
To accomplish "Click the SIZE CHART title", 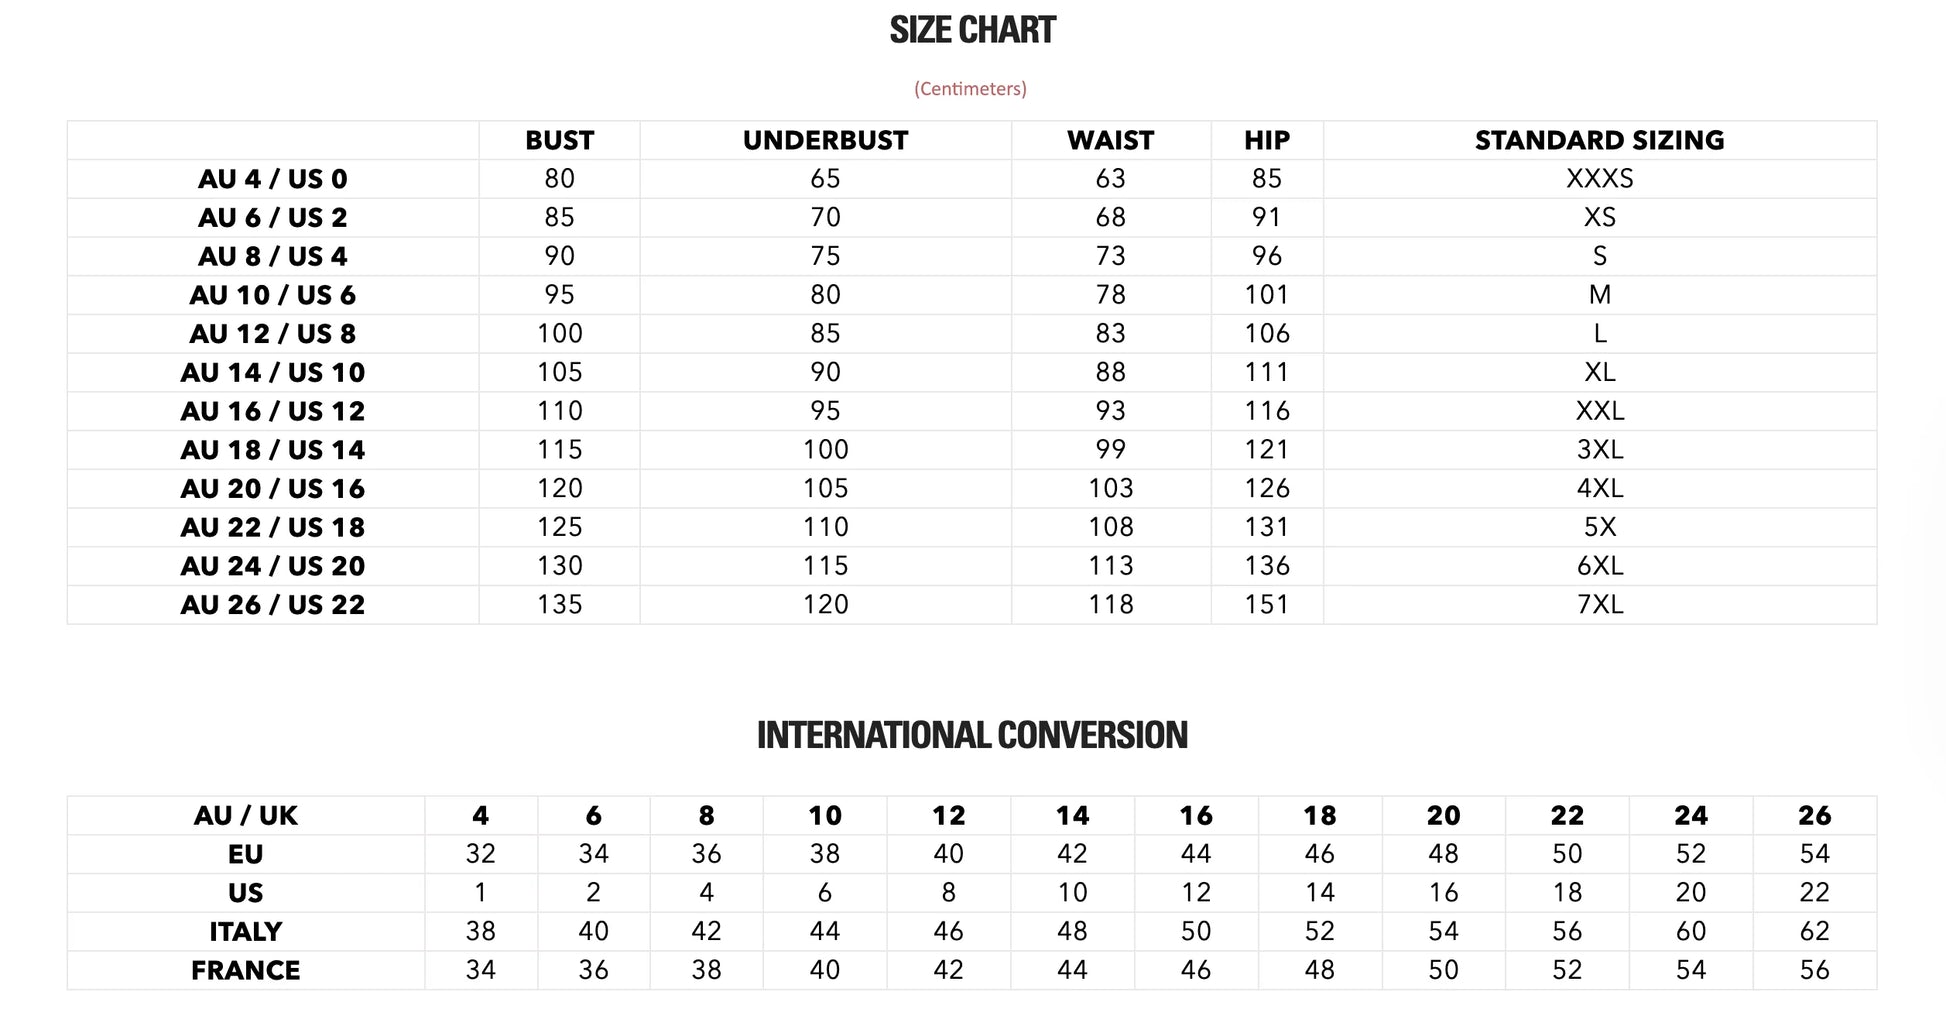I will [x=972, y=31].
